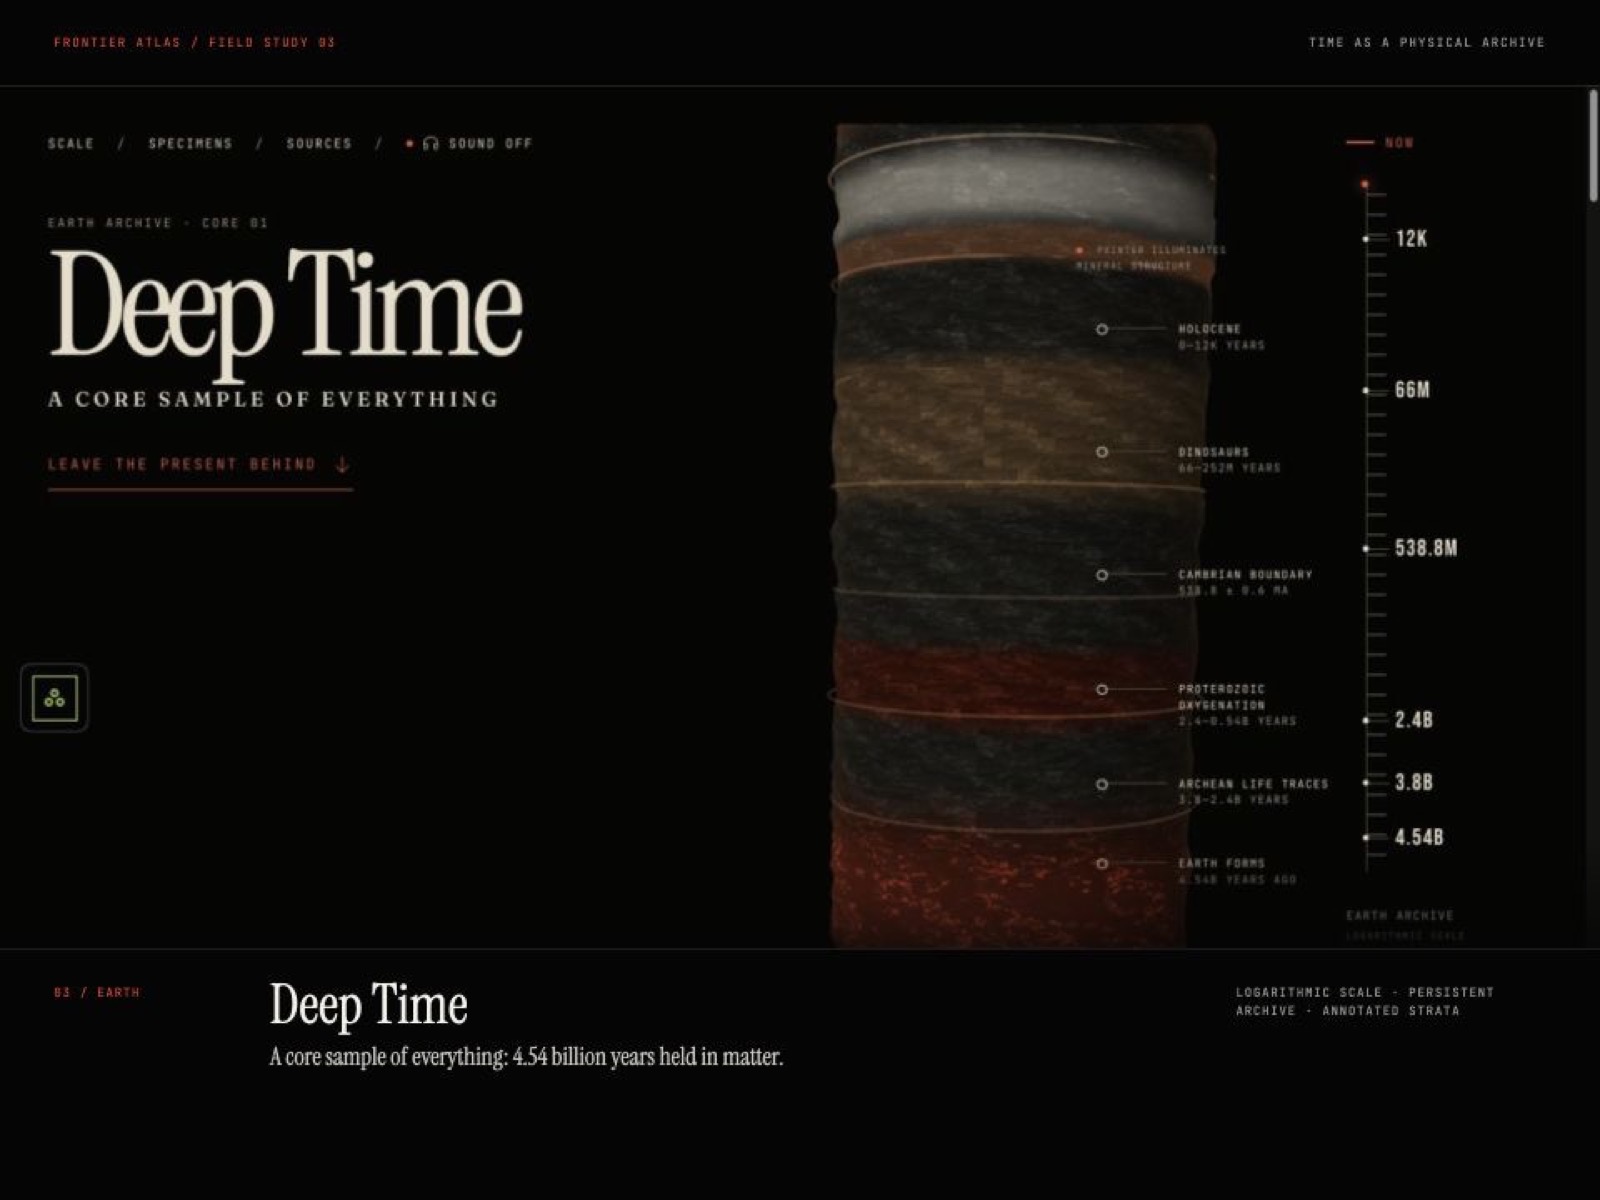This screenshot has height=1200, width=1600.
Task: Select the Dinosaurs stratum marker circle
Action: [x=1102, y=452]
